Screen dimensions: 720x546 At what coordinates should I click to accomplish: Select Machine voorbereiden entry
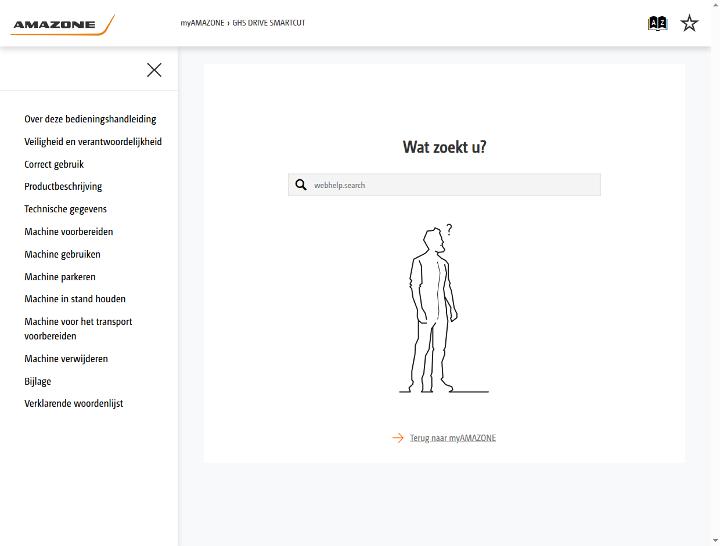(69, 231)
